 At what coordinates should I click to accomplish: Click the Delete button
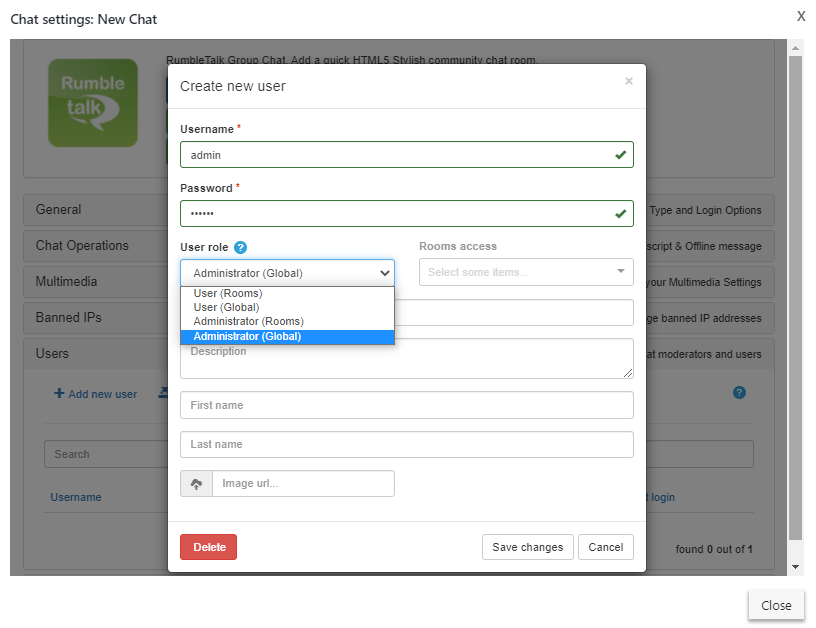[x=208, y=547]
